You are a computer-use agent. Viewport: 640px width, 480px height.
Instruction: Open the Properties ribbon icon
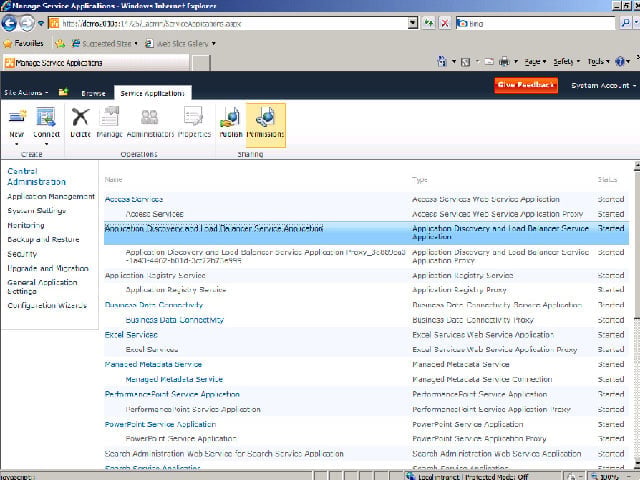[194, 117]
